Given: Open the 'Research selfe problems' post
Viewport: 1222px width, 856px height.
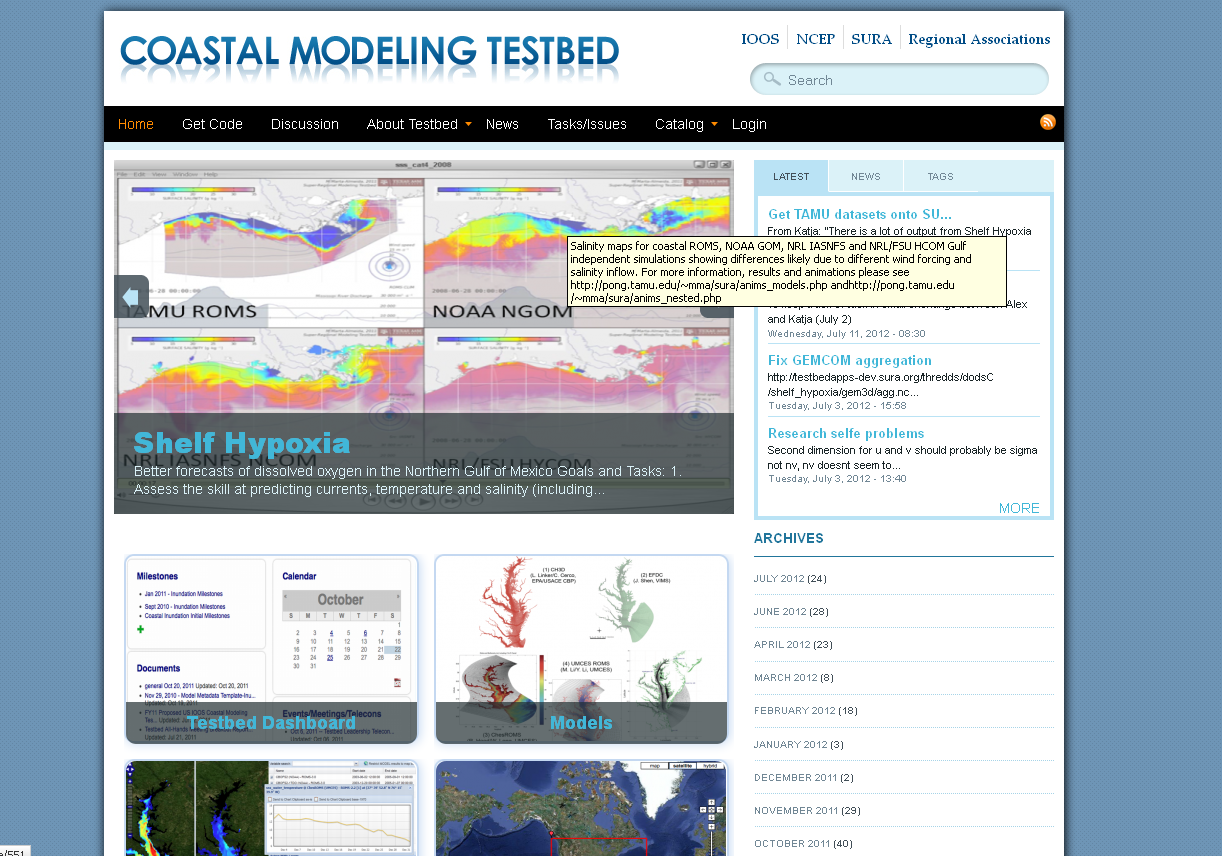Looking at the screenshot, I should coord(846,433).
